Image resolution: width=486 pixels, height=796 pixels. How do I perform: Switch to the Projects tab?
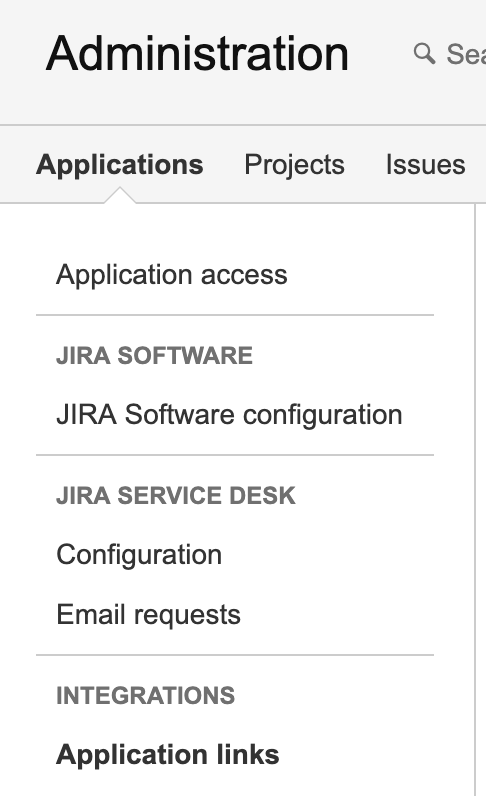point(295,164)
